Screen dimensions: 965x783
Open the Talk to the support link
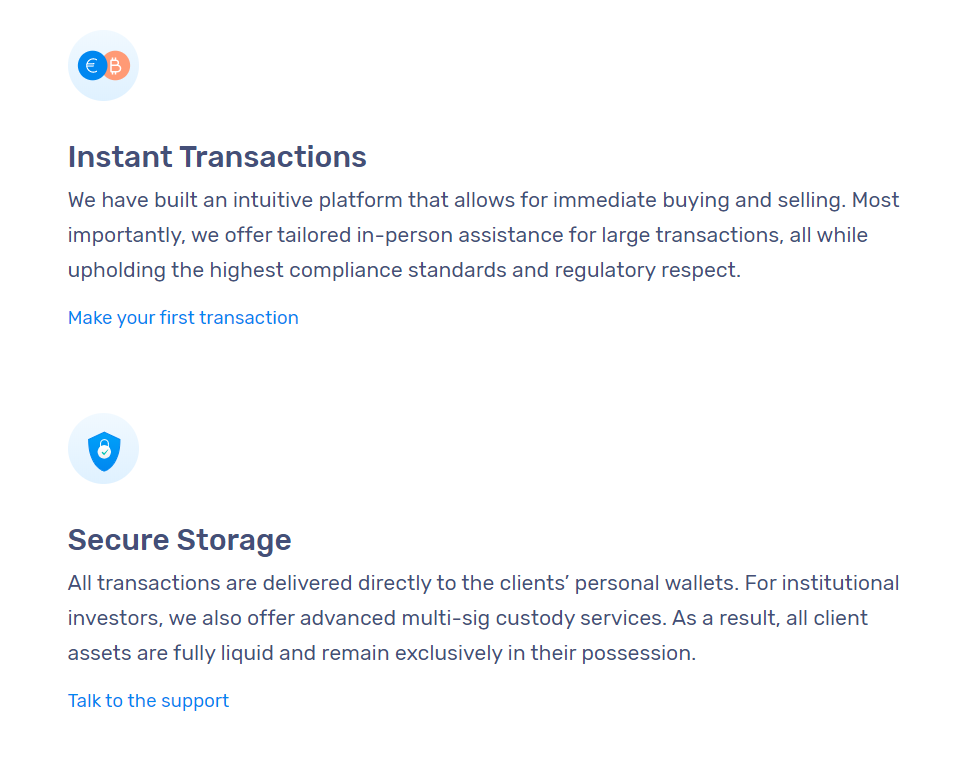click(148, 701)
